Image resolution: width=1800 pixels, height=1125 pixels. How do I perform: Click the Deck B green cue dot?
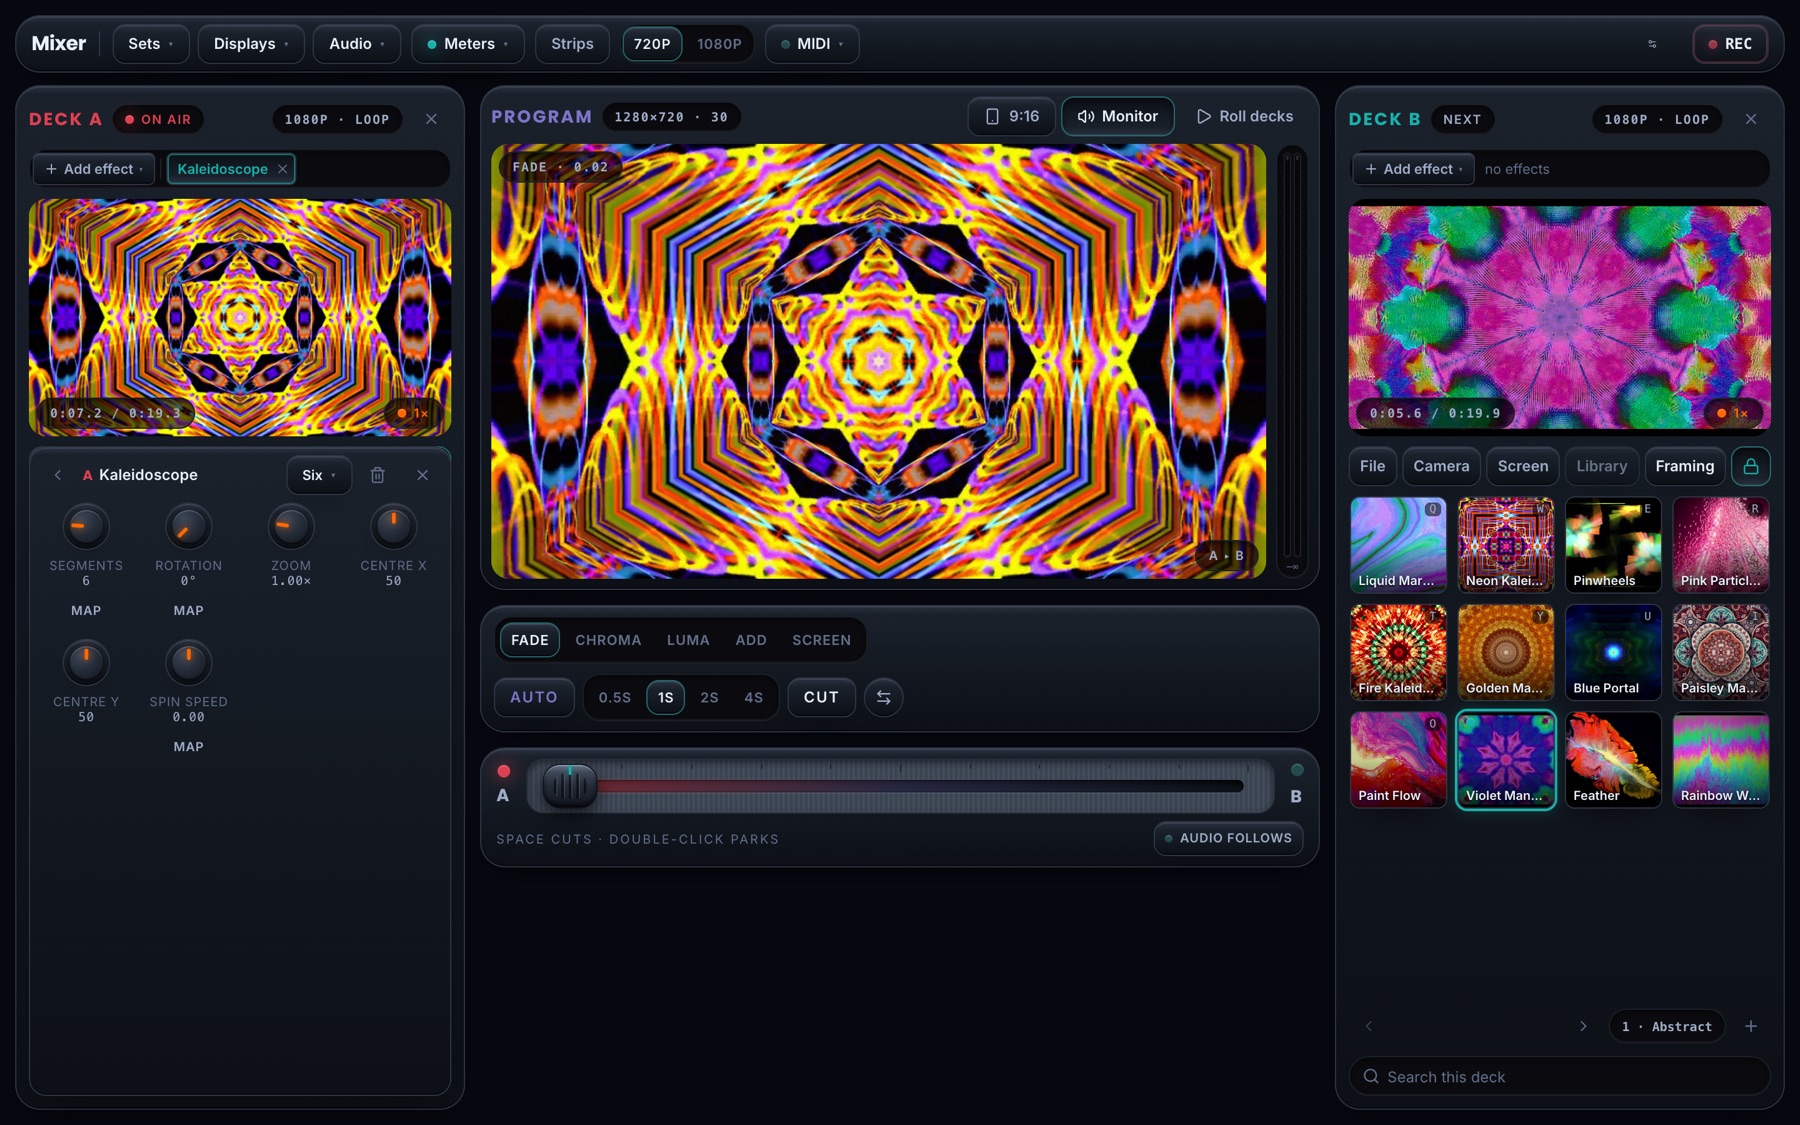tap(1297, 770)
